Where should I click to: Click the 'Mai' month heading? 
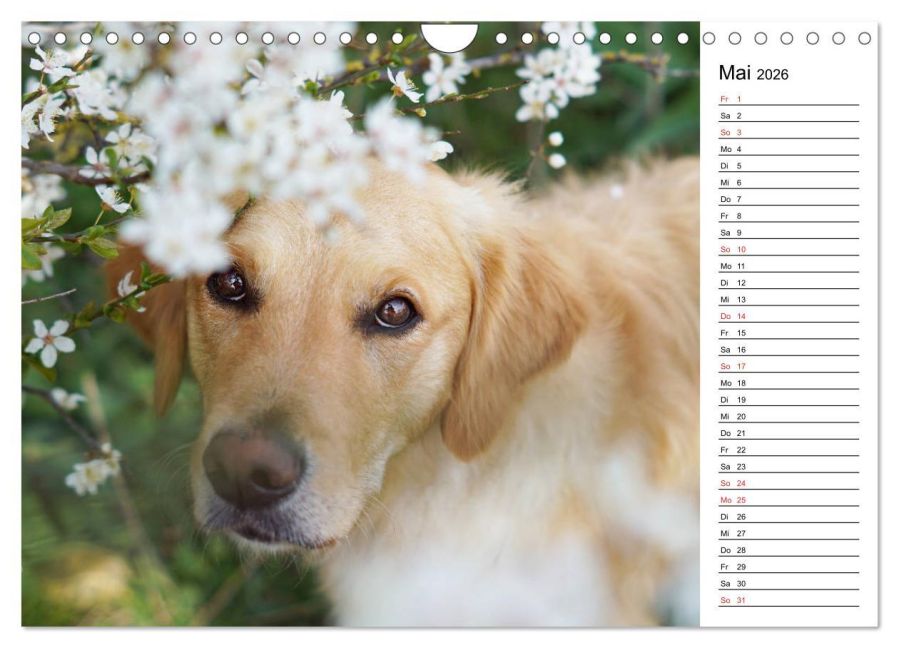(734, 73)
